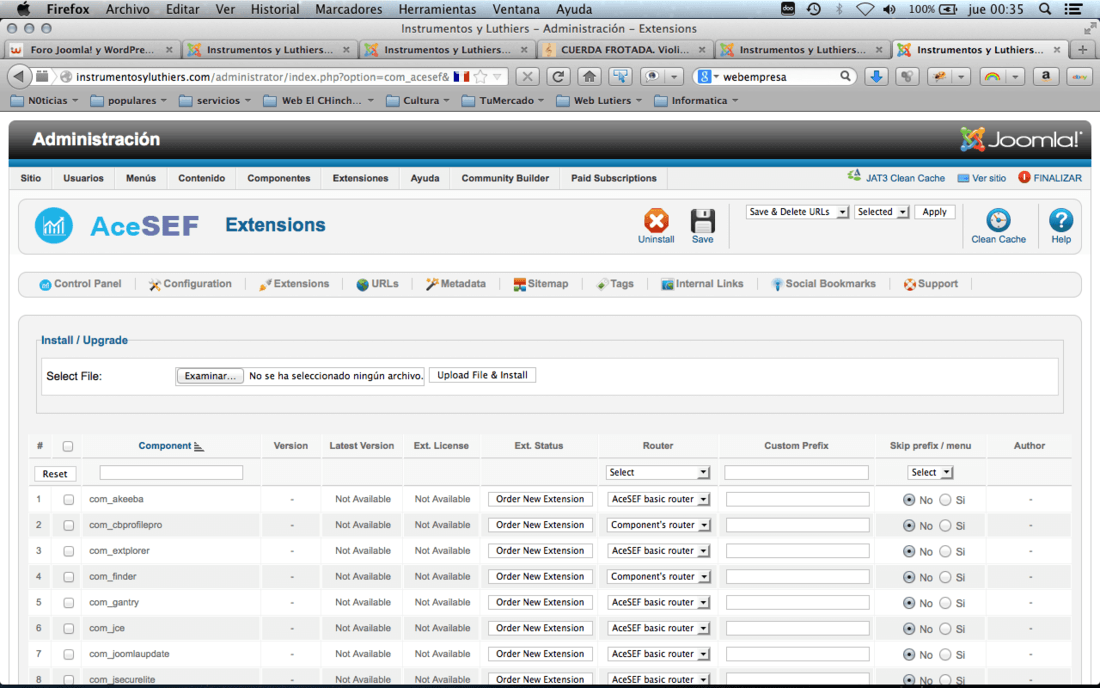Tick the select-all checkbox in table header
Screen dimensions: 1100x688
pyautogui.click(x=68, y=446)
